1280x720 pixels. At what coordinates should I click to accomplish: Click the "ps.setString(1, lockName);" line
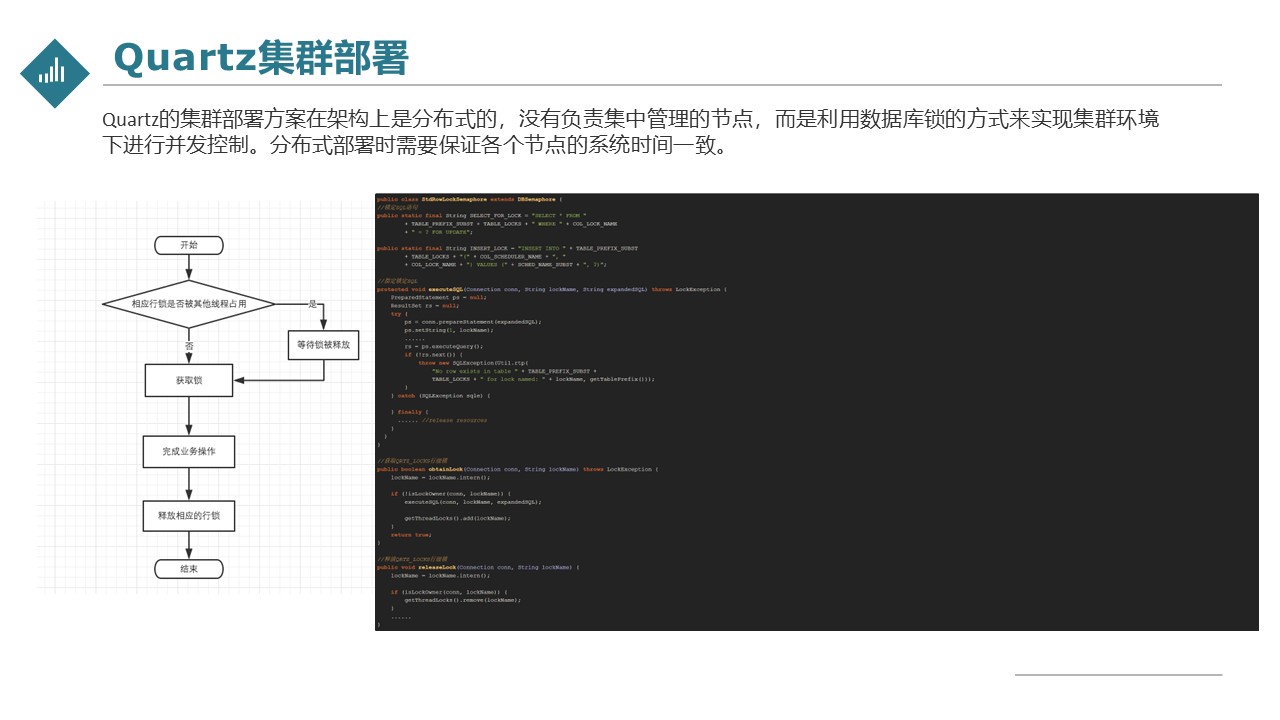click(449, 330)
